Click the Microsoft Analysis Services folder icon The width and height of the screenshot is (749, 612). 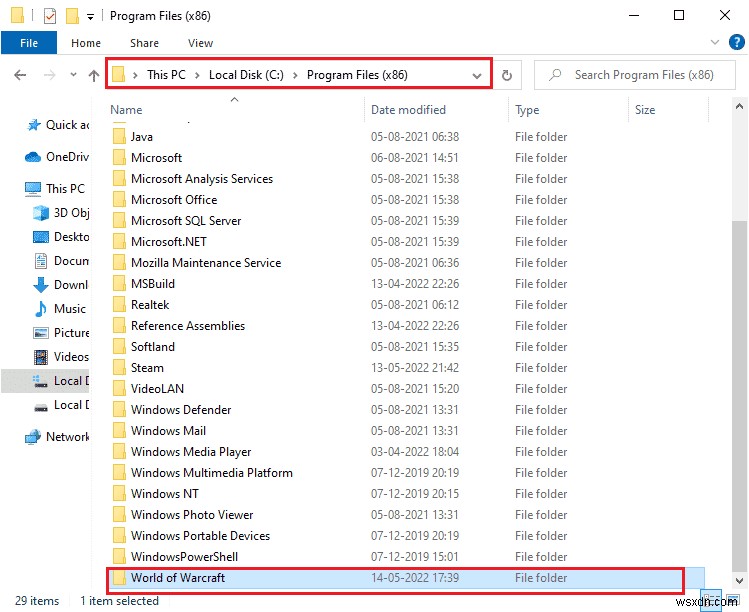tap(119, 179)
